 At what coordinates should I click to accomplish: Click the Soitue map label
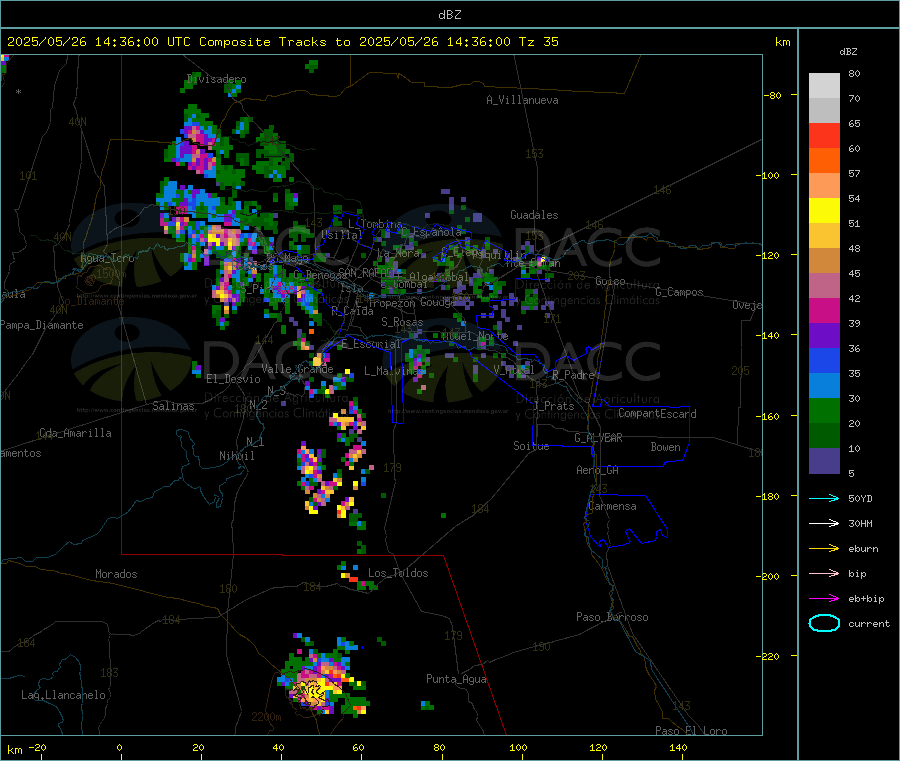(531, 446)
